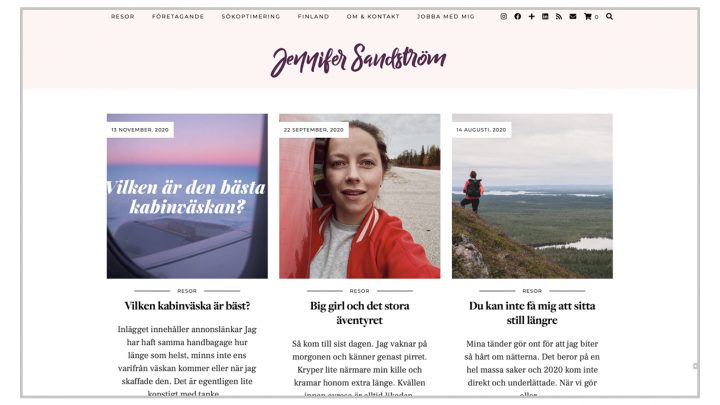Click the airplane window post thumbnail
Viewport: 720px width, 405px height.
point(187,196)
